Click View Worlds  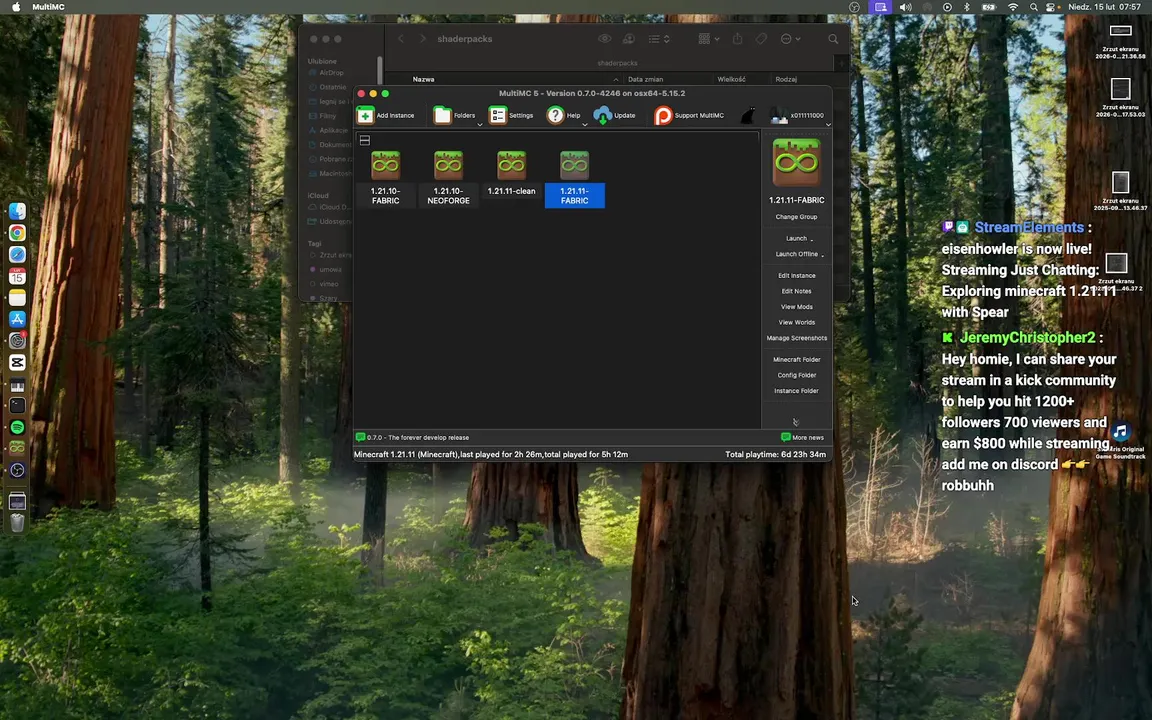pyautogui.click(x=796, y=323)
